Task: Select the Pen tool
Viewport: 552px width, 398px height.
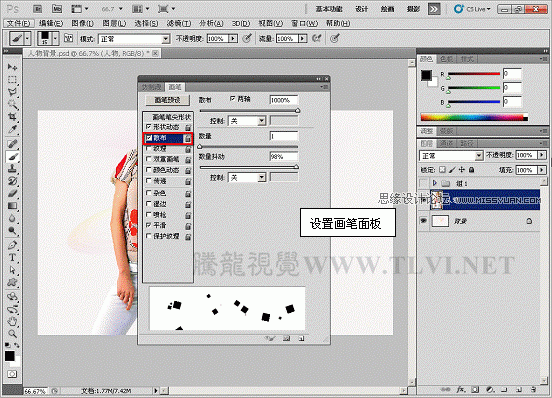Action: coord(12,245)
